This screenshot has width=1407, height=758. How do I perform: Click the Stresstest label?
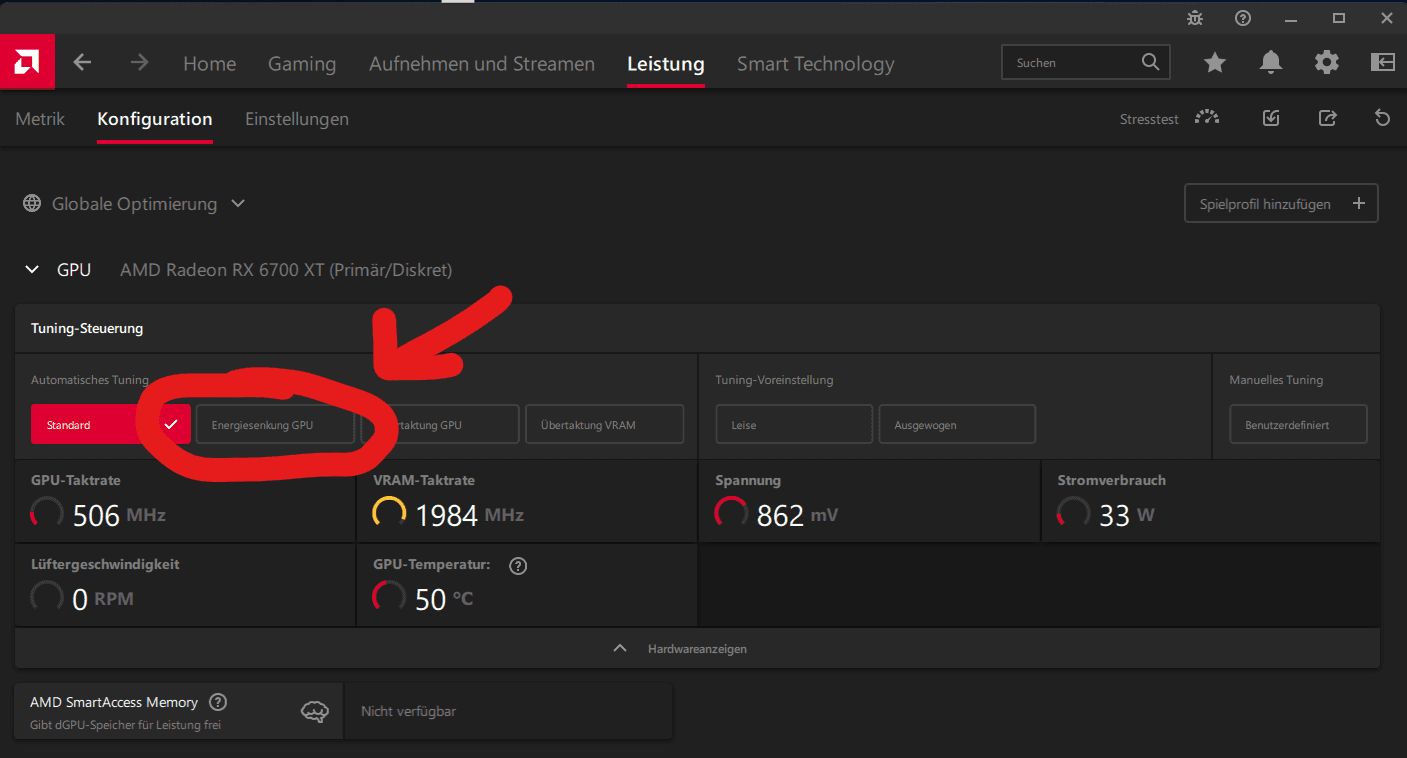pos(1149,119)
